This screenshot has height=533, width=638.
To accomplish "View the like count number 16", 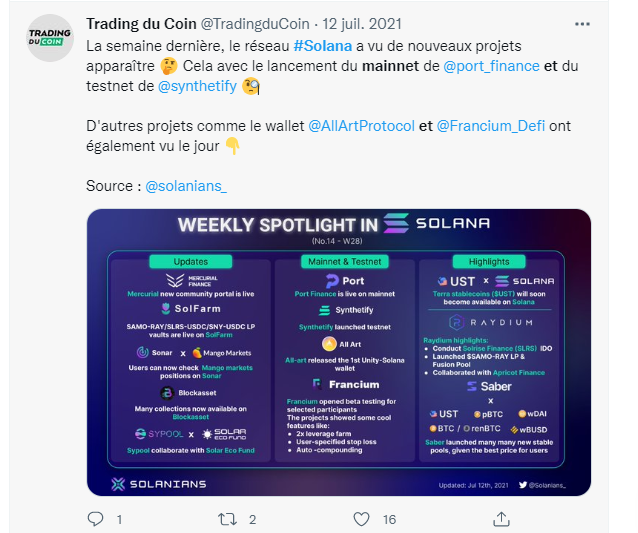I will (x=389, y=520).
